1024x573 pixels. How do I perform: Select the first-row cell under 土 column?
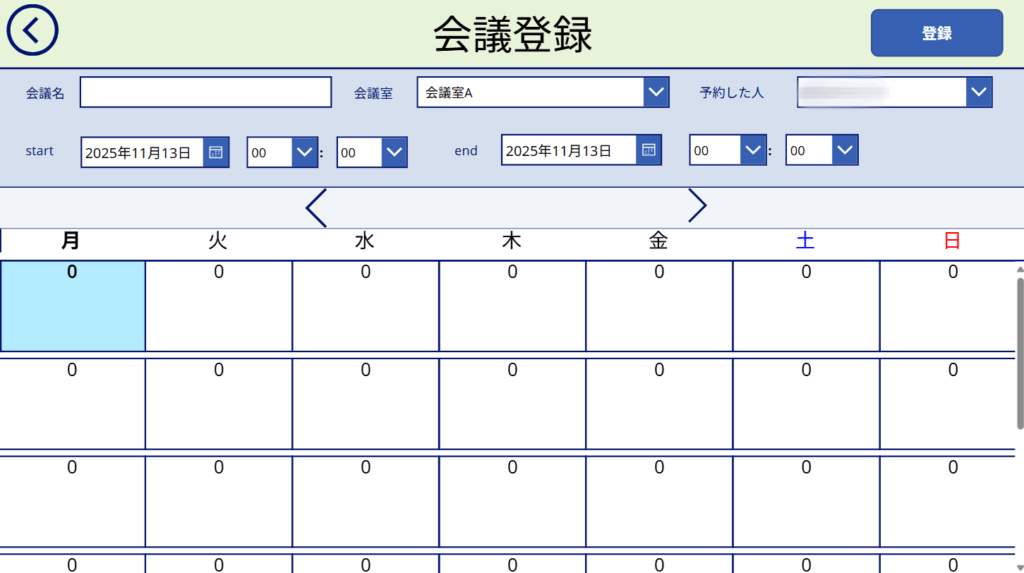point(806,306)
